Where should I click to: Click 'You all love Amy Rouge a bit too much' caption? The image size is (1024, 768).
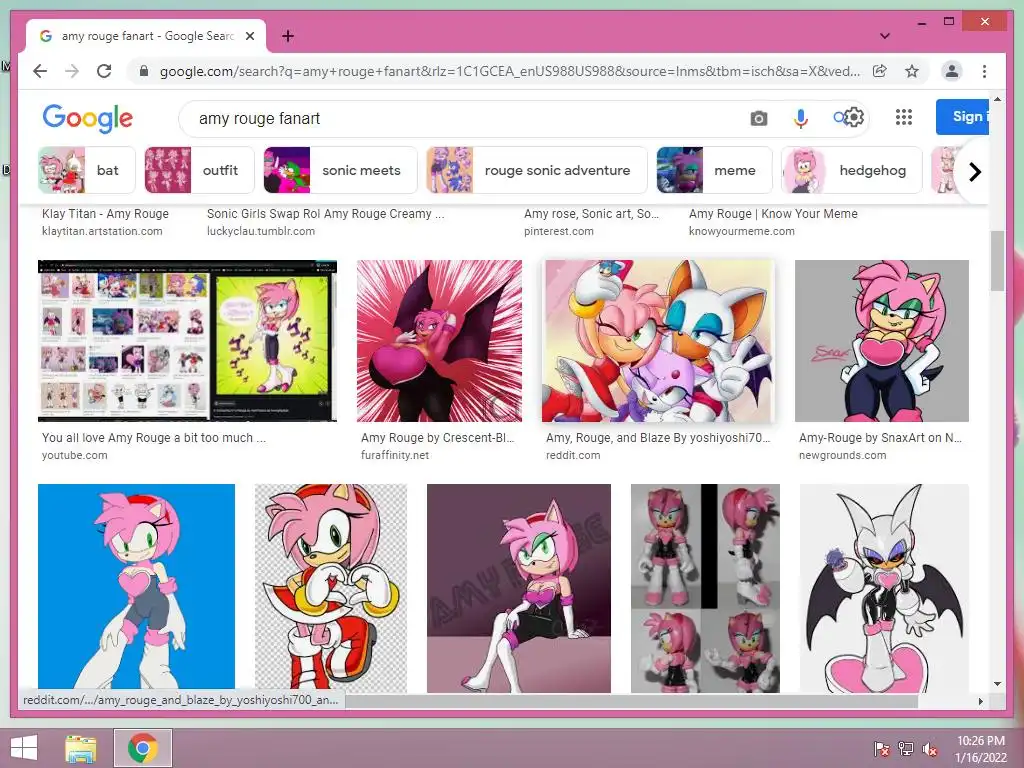(153, 438)
